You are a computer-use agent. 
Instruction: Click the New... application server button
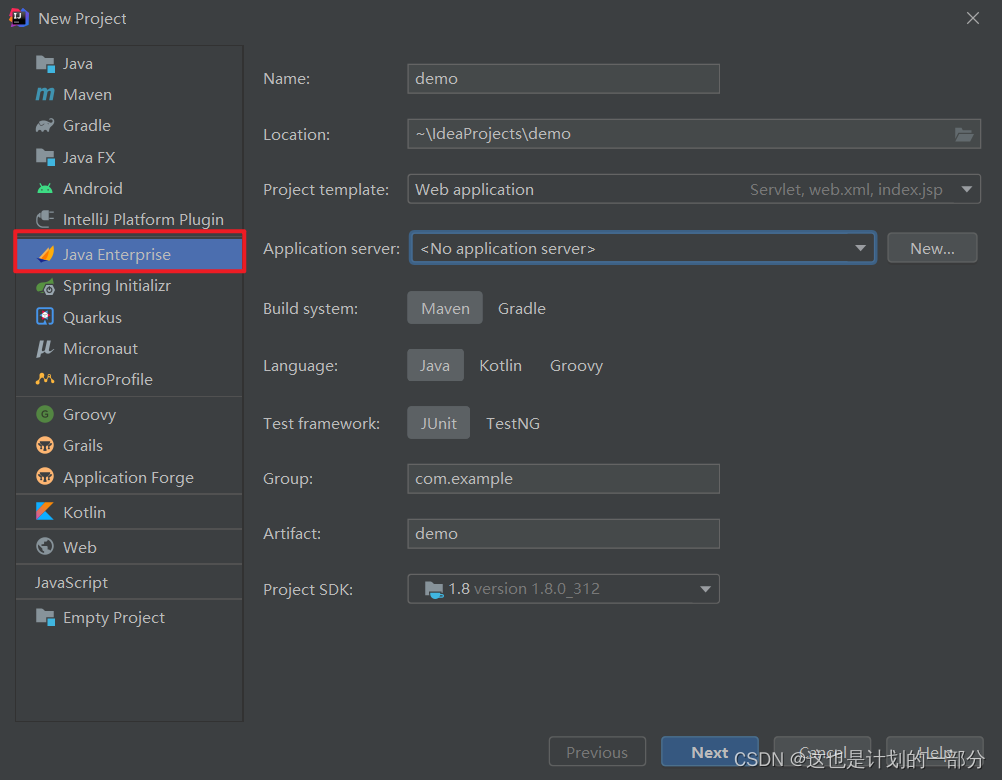932,248
